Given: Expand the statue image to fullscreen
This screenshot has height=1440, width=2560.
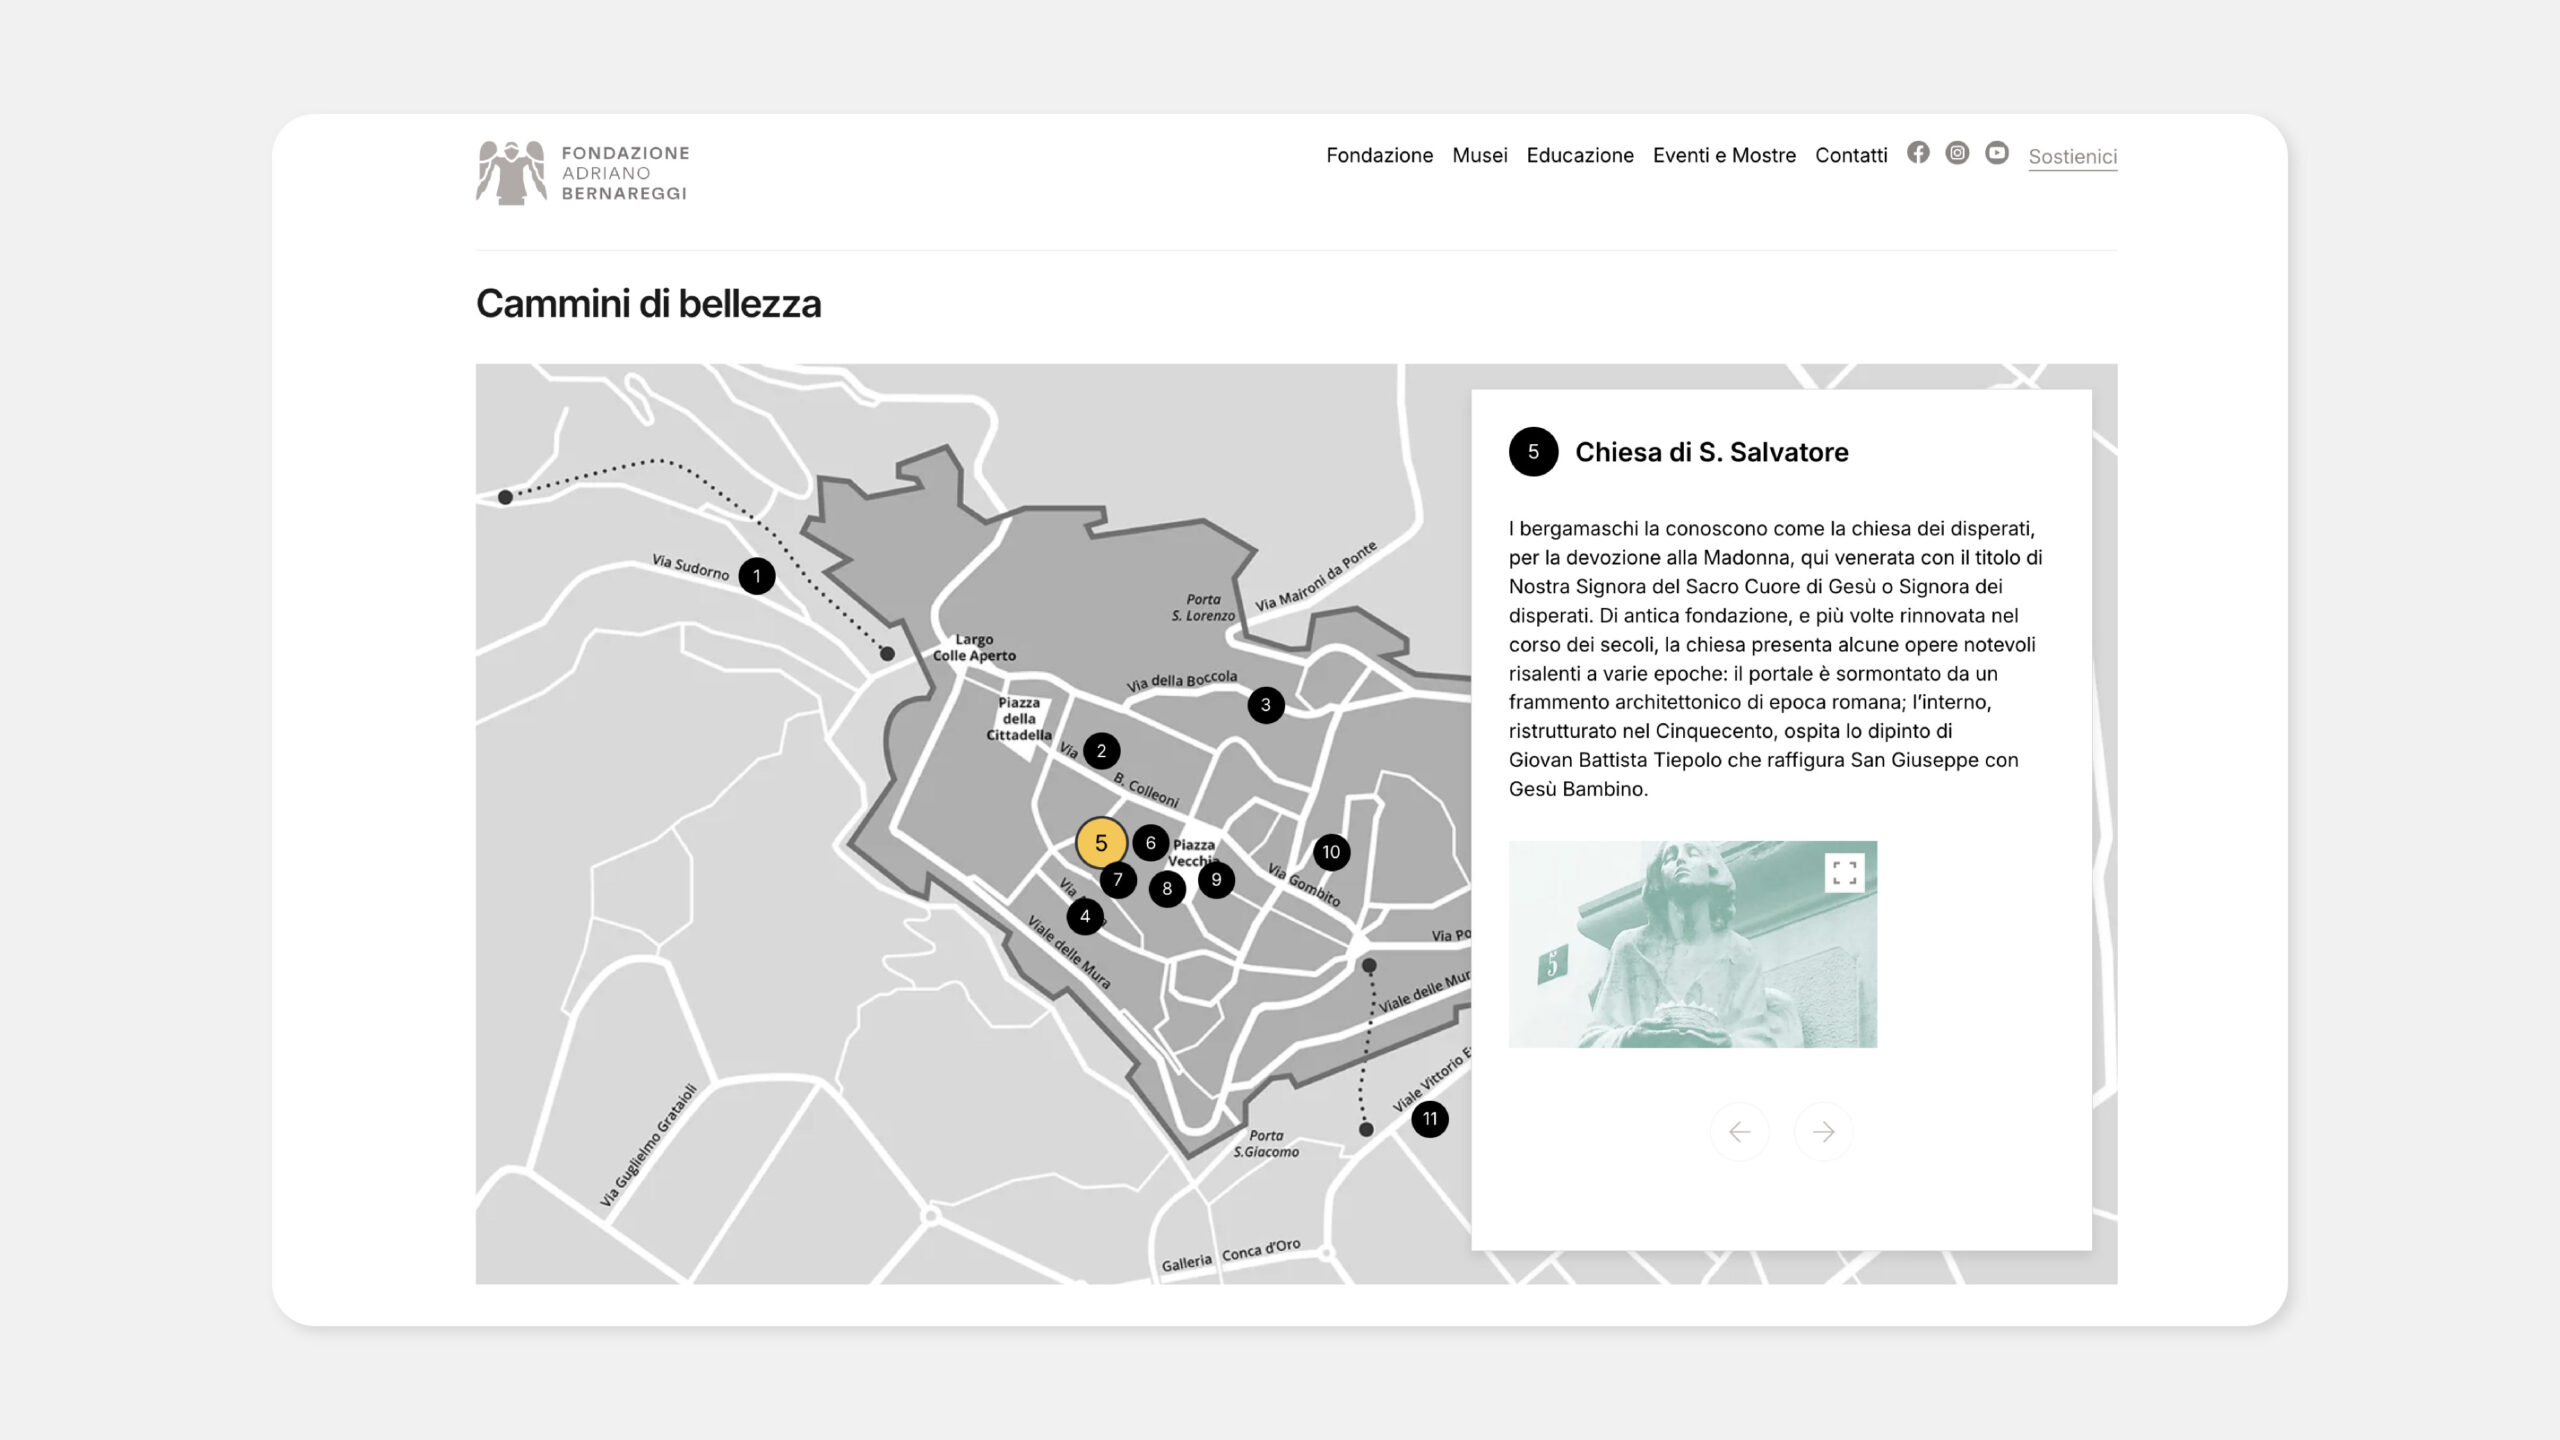Looking at the screenshot, I should coord(1844,872).
